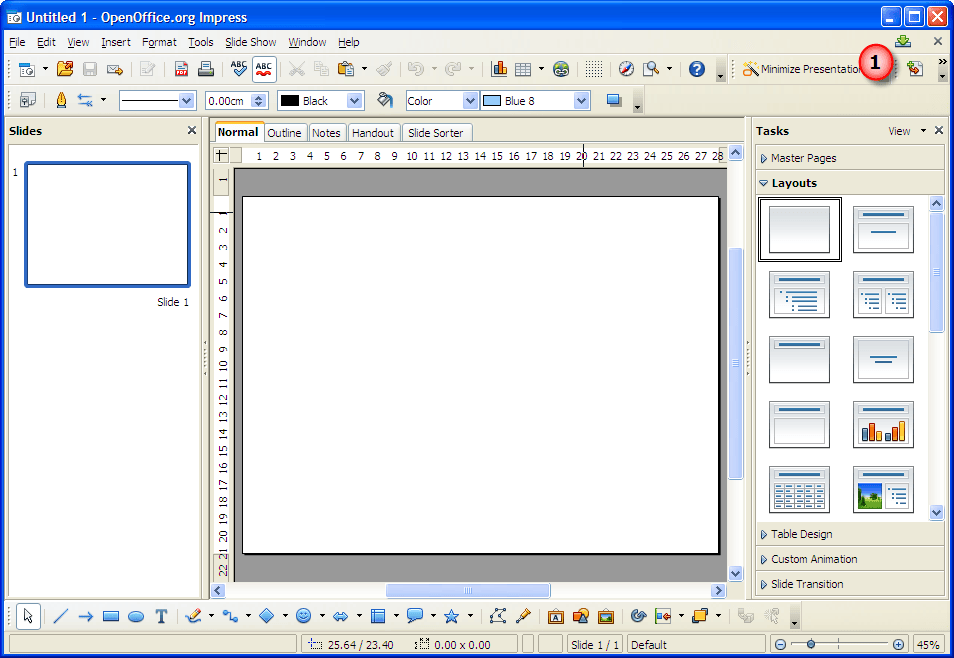Toggle the Shadow button in line toolbar
The image size is (954, 658).
click(614, 100)
